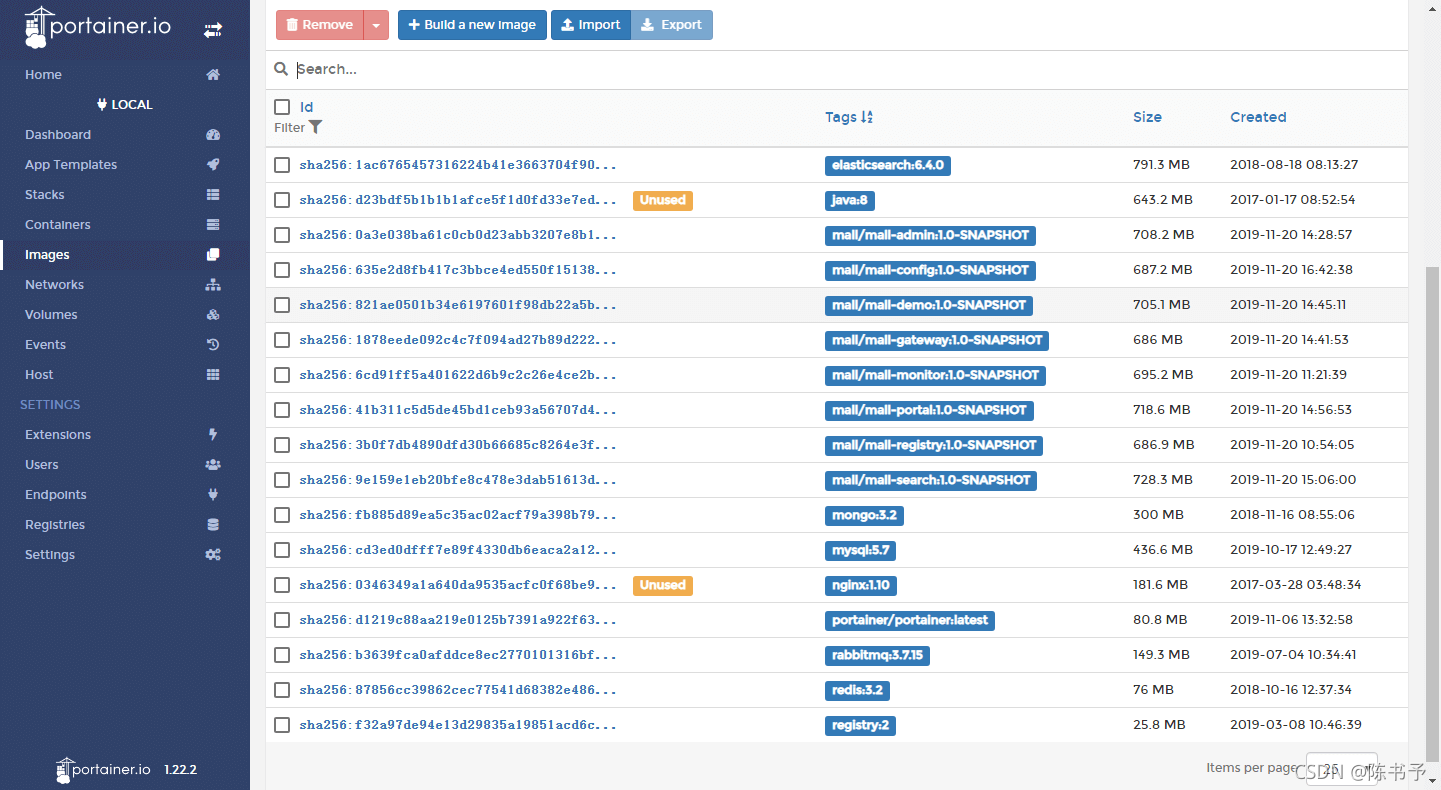Open Volumes in the sidebar

coord(51,315)
